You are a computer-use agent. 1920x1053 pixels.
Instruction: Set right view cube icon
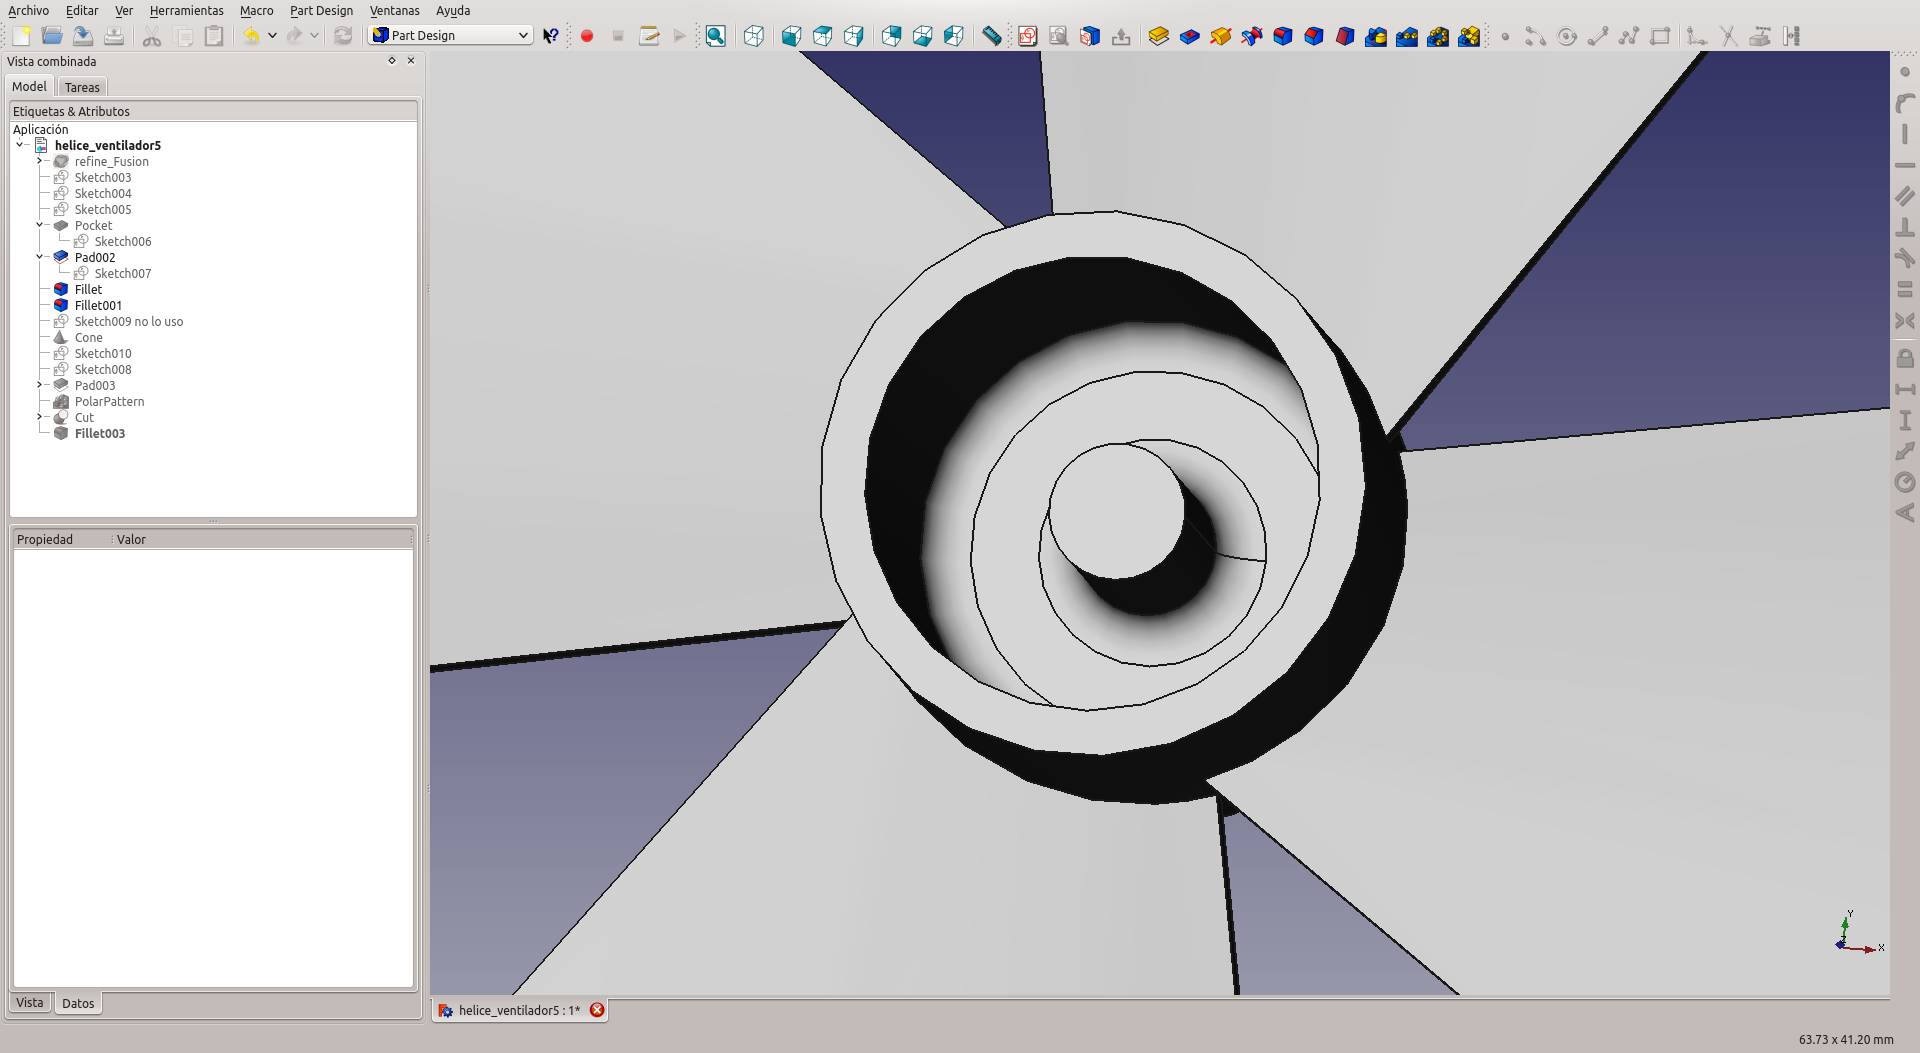click(853, 36)
